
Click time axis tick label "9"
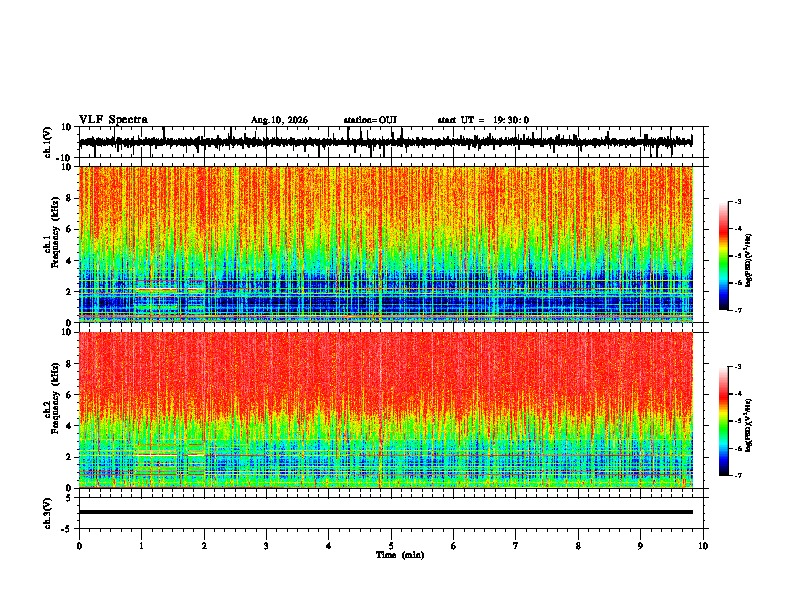[640, 546]
